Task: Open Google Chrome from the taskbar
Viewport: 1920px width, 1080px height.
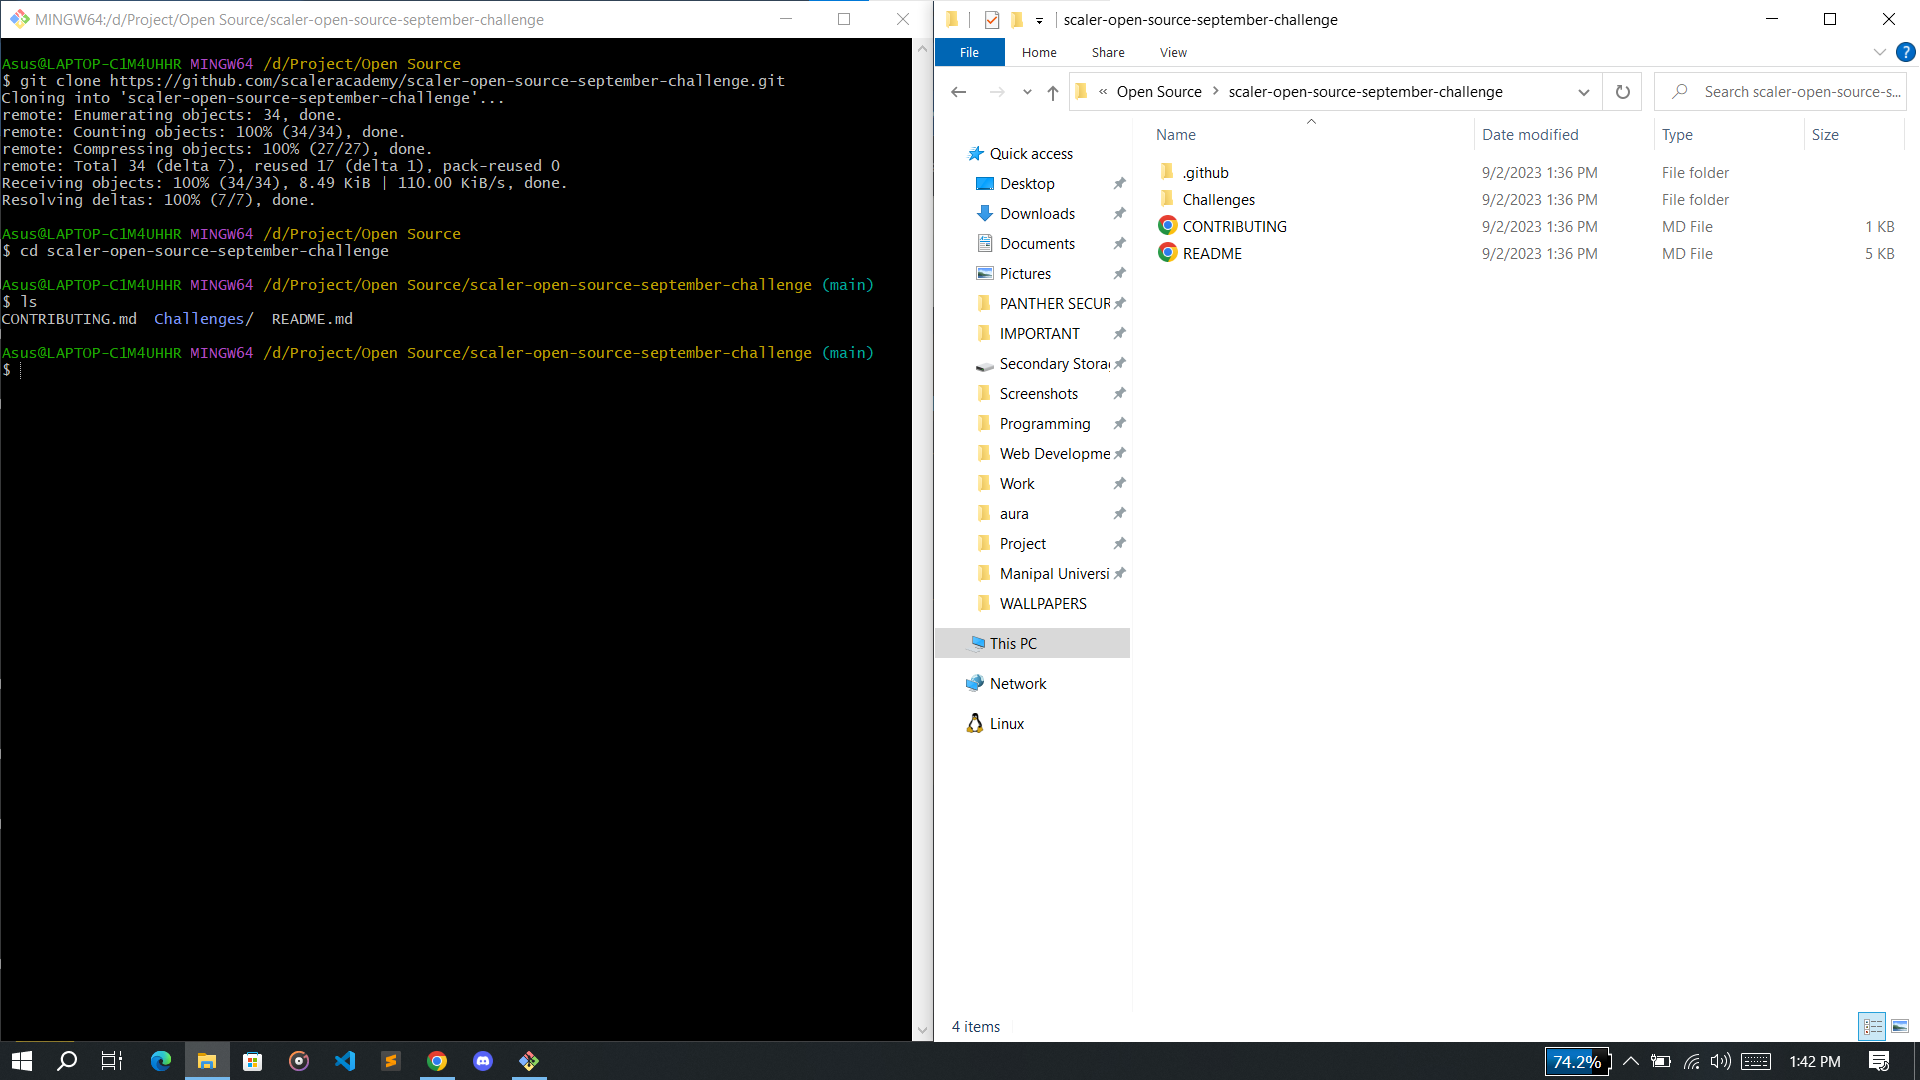Action: pyautogui.click(x=437, y=1061)
